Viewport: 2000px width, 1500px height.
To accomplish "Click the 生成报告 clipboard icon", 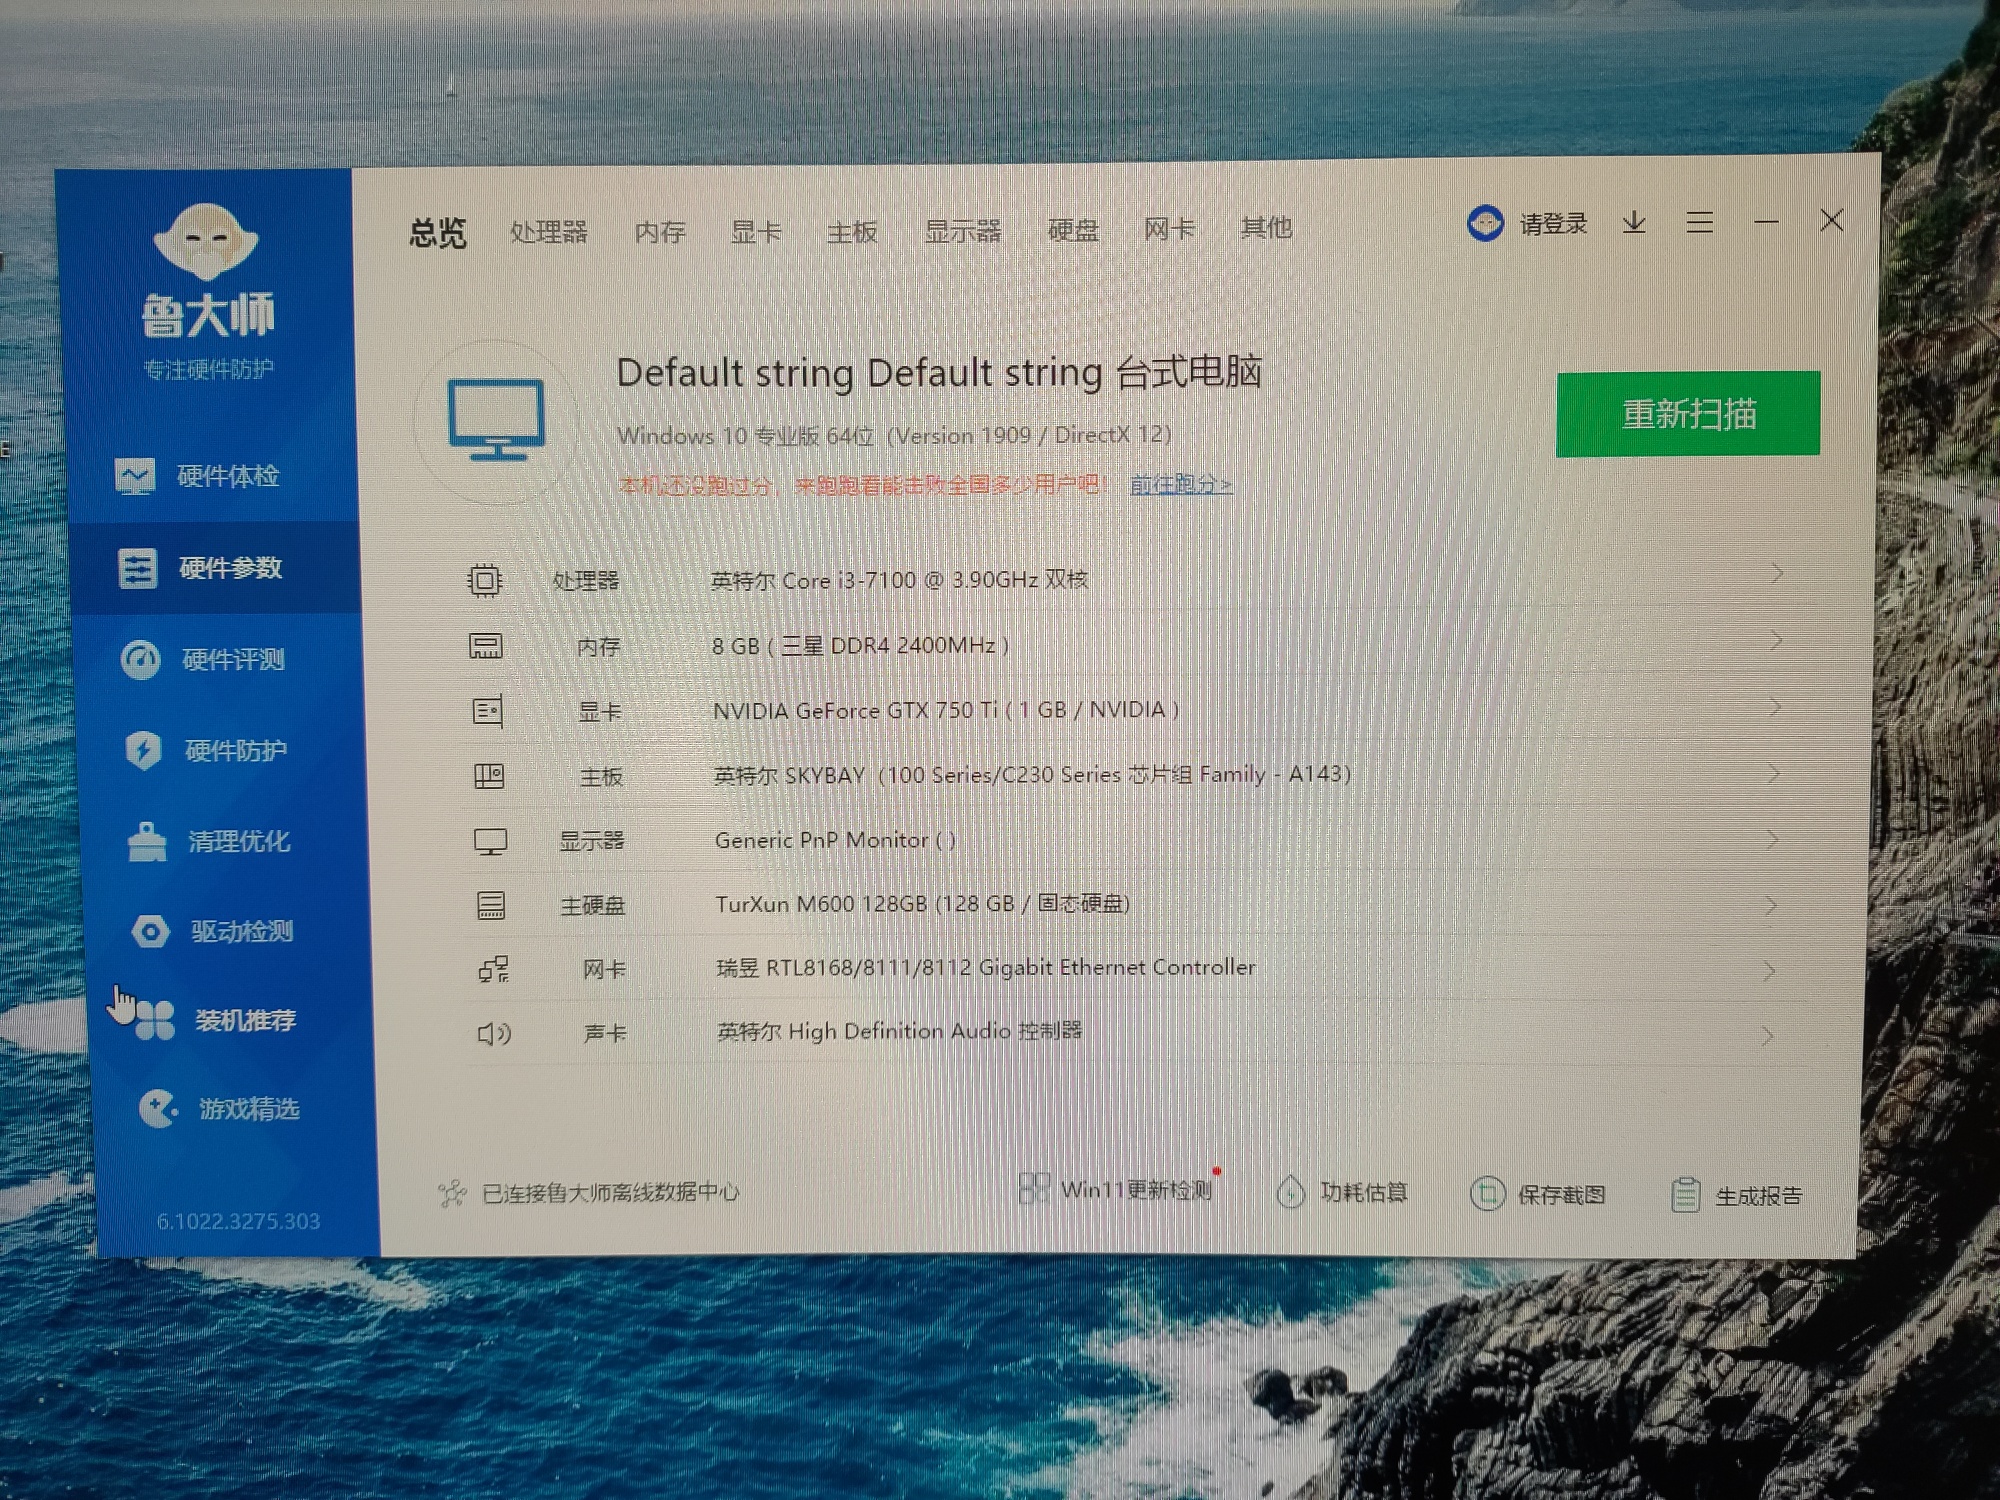I will pyautogui.click(x=1685, y=1195).
